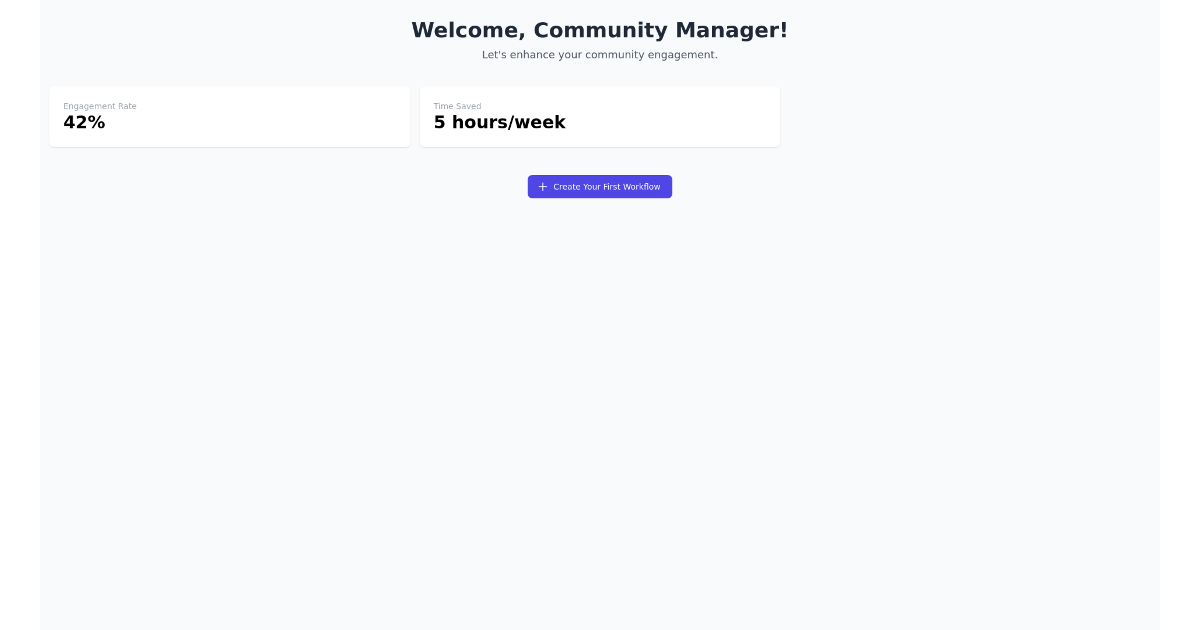Screen dimensions: 1200x630
Task: Click the word Welcome in the header
Action: point(464,30)
